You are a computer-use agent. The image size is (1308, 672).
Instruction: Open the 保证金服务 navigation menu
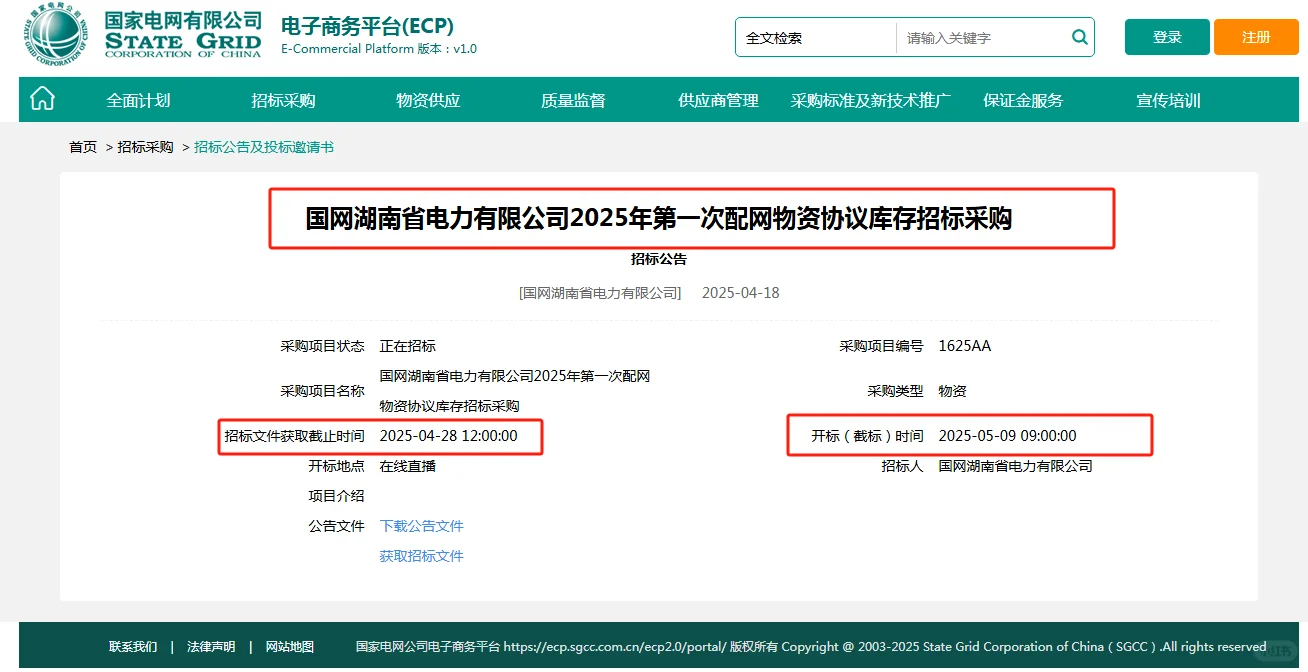point(1021,99)
